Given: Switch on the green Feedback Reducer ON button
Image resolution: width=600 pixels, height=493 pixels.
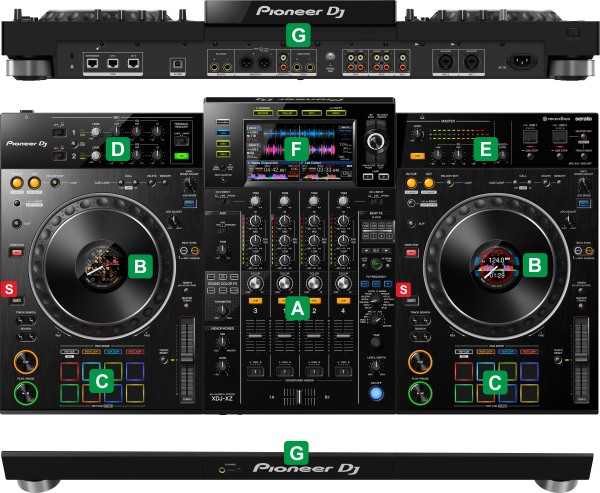Looking at the screenshot, I should point(181,156).
